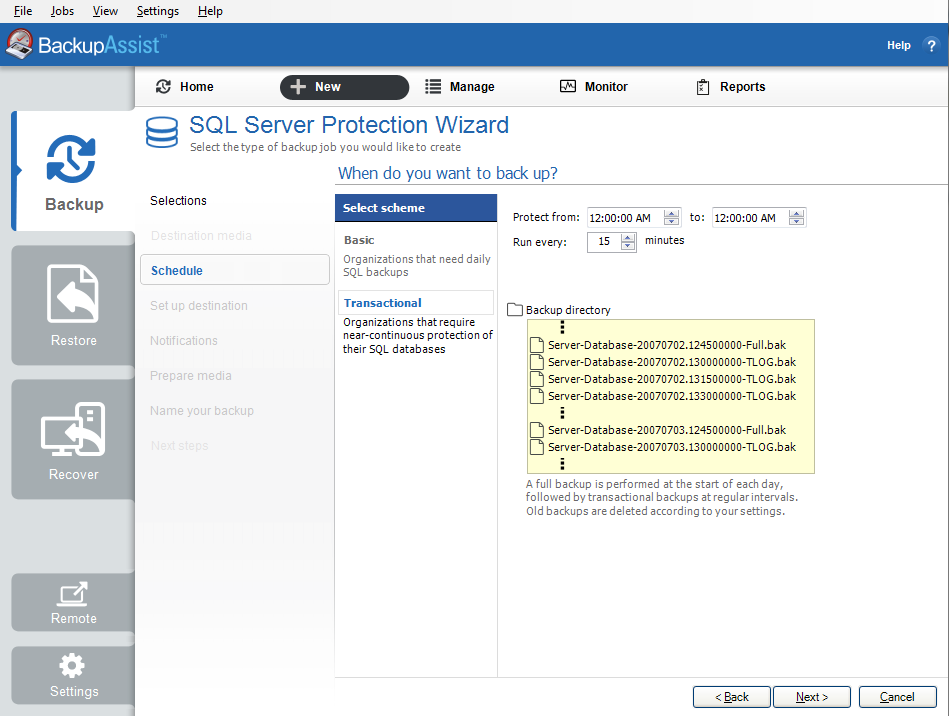Click the Next button
Screen dimensions: 949x716
[x=812, y=697]
